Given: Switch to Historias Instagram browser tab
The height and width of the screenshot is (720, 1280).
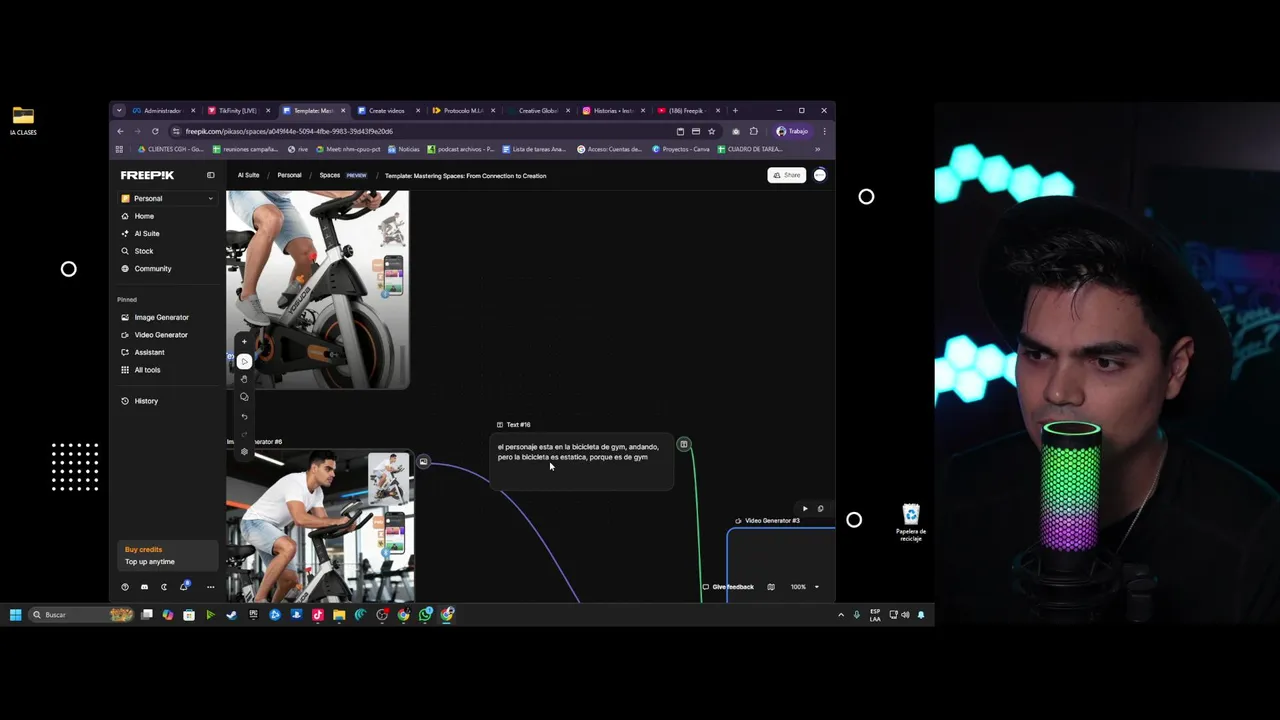Looking at the screenshot, I should (612, 111).
